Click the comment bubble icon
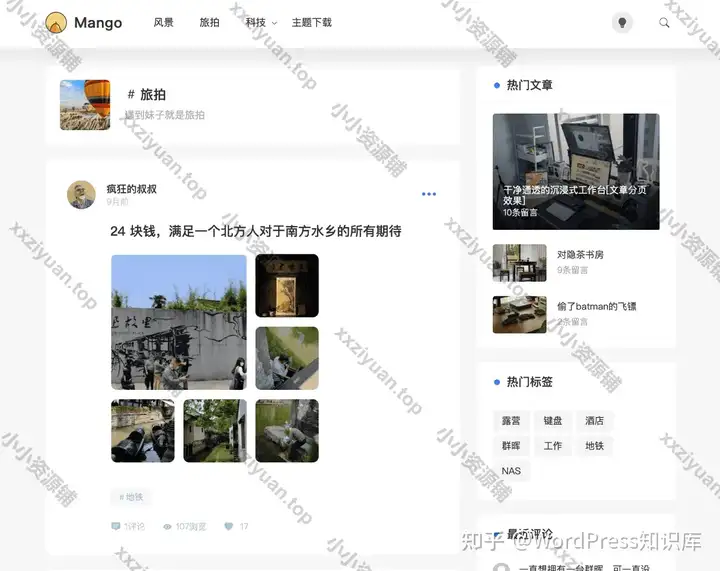 [x=116, y=526]
